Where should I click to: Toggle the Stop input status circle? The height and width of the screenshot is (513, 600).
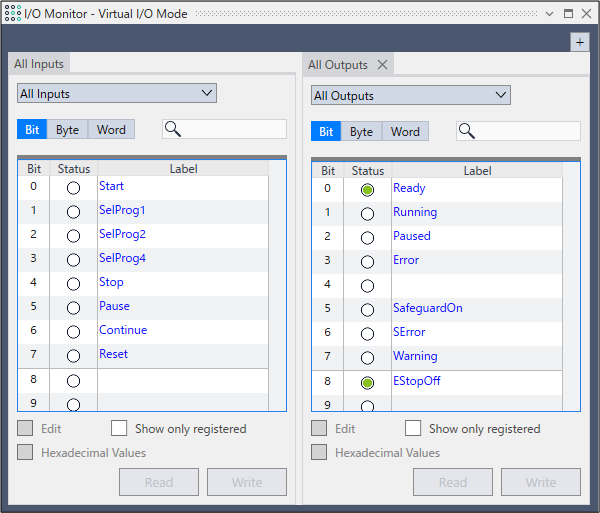[x=73, y=283]
